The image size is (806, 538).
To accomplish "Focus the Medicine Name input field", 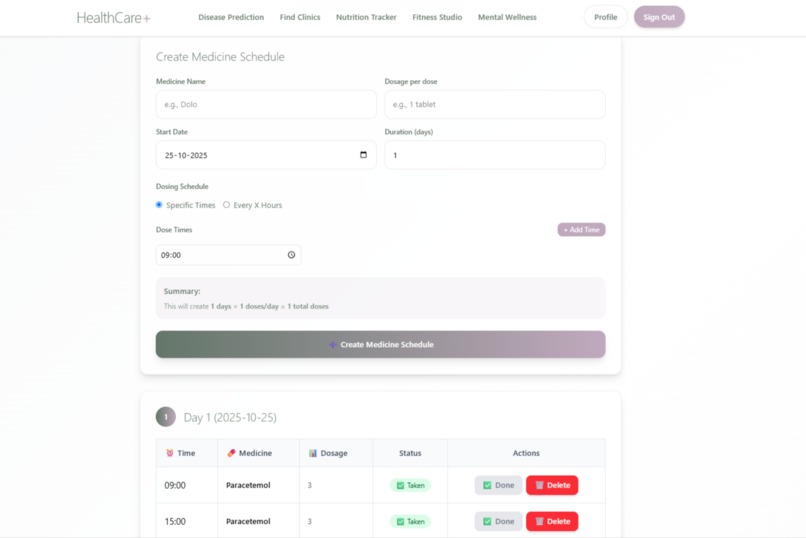I will click(x=266, y=104).
